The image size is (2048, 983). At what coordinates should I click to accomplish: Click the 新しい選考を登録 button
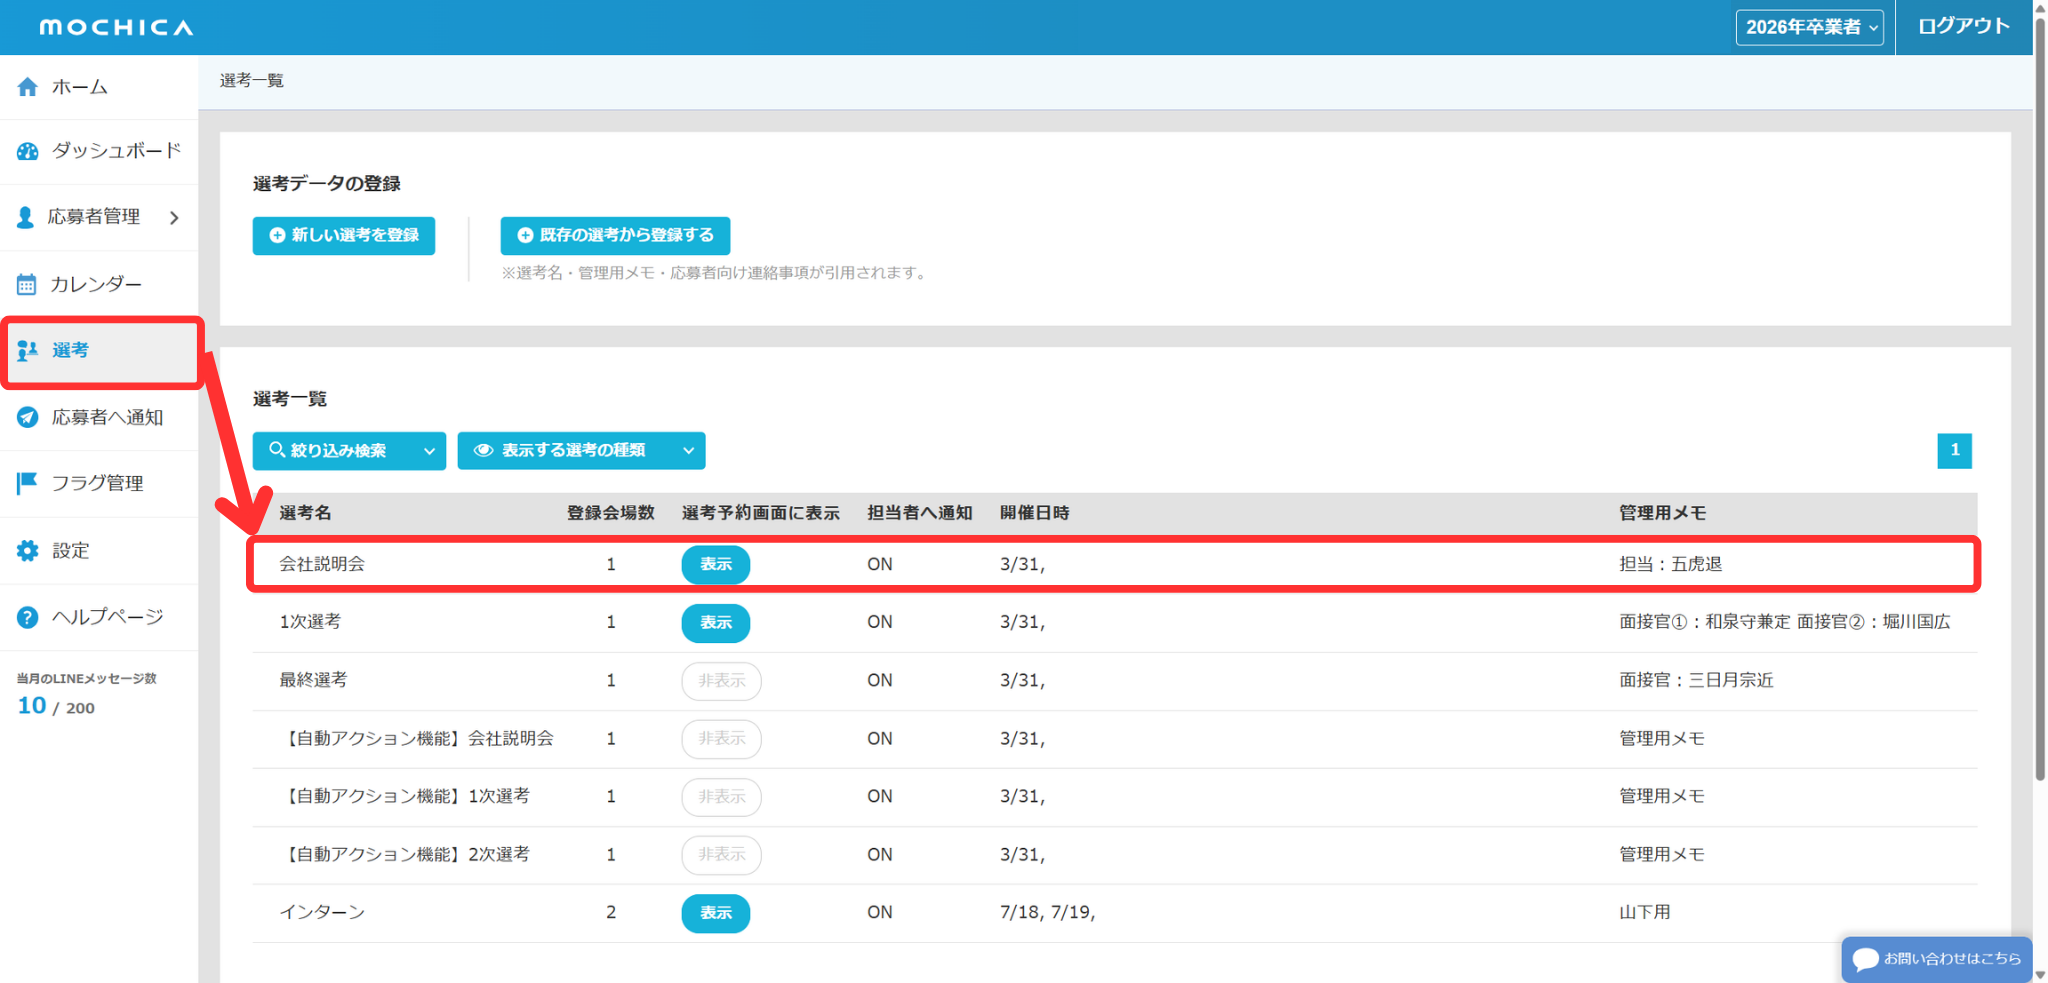[x=343, y=236]
